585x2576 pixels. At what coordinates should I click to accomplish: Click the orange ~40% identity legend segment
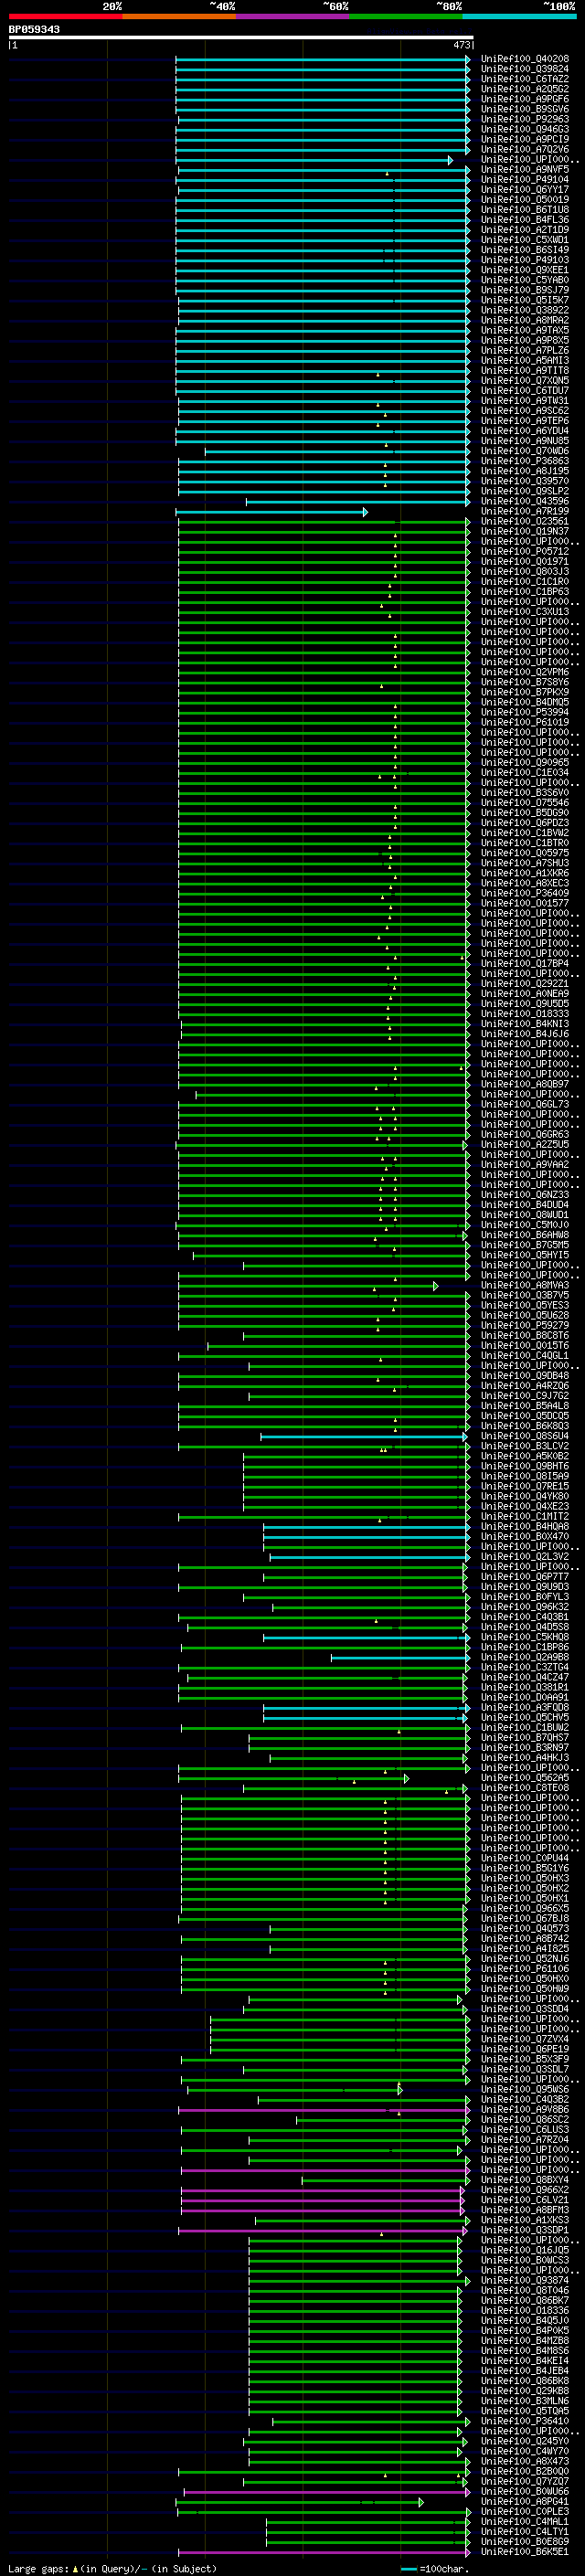[x=179, y=16]
